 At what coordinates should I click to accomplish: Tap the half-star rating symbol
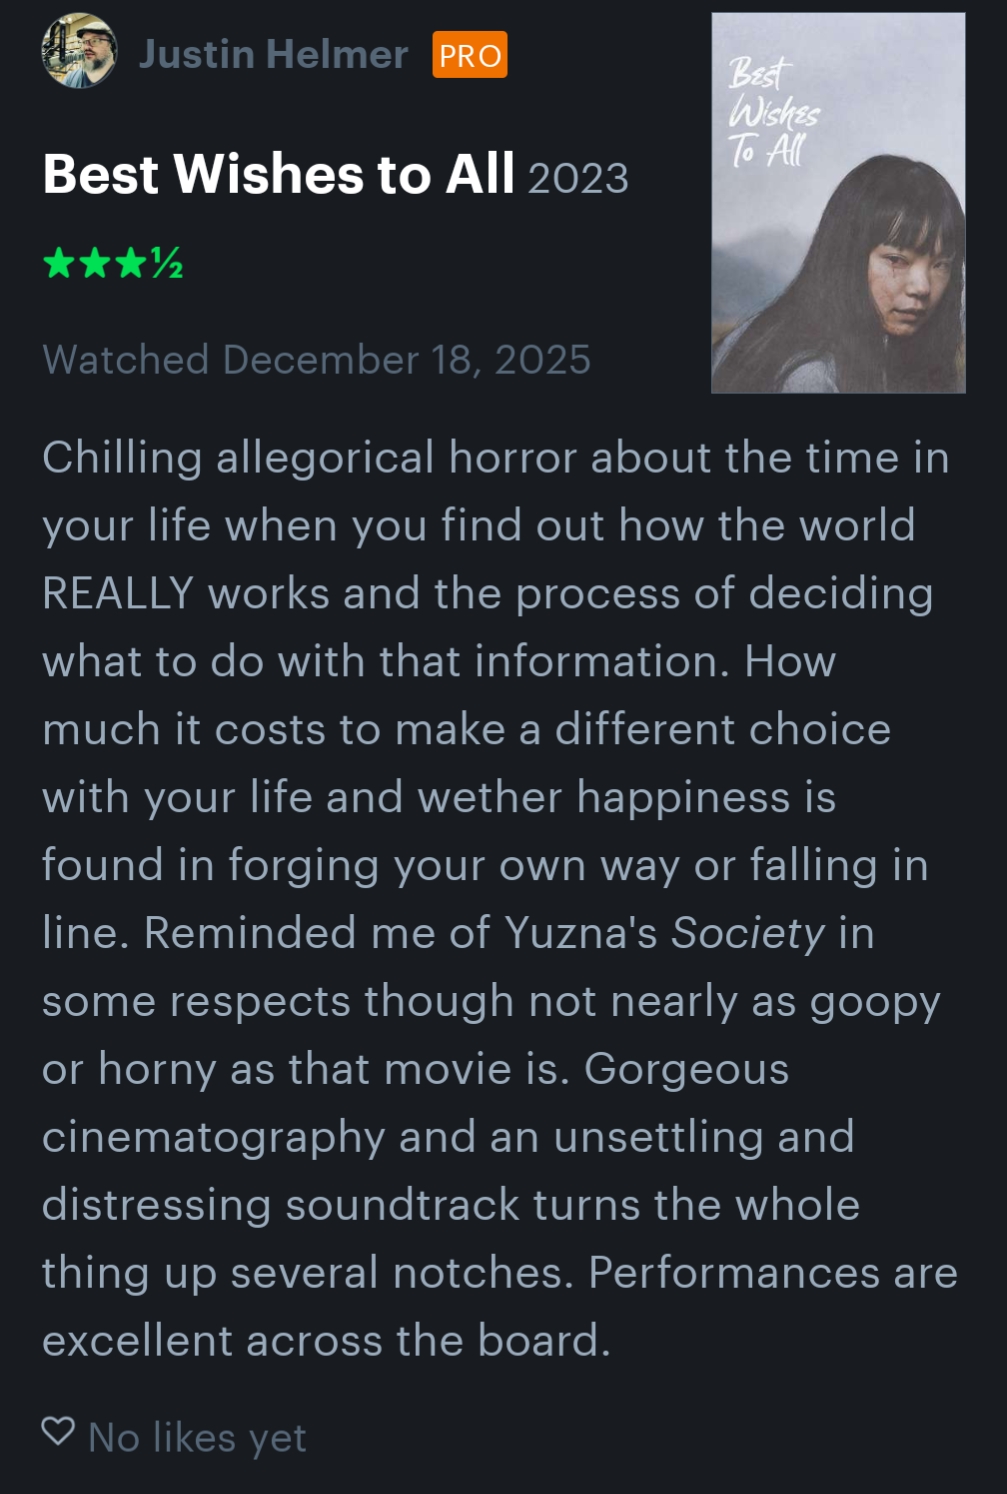coord(167,264)
